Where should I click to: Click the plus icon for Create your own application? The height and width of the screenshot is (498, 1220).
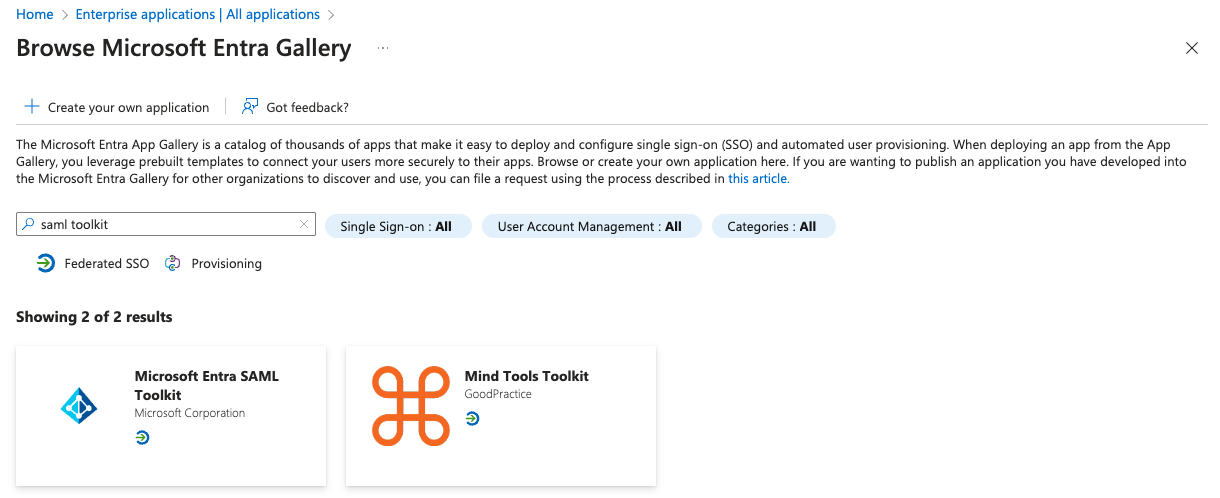pos(32,107)
